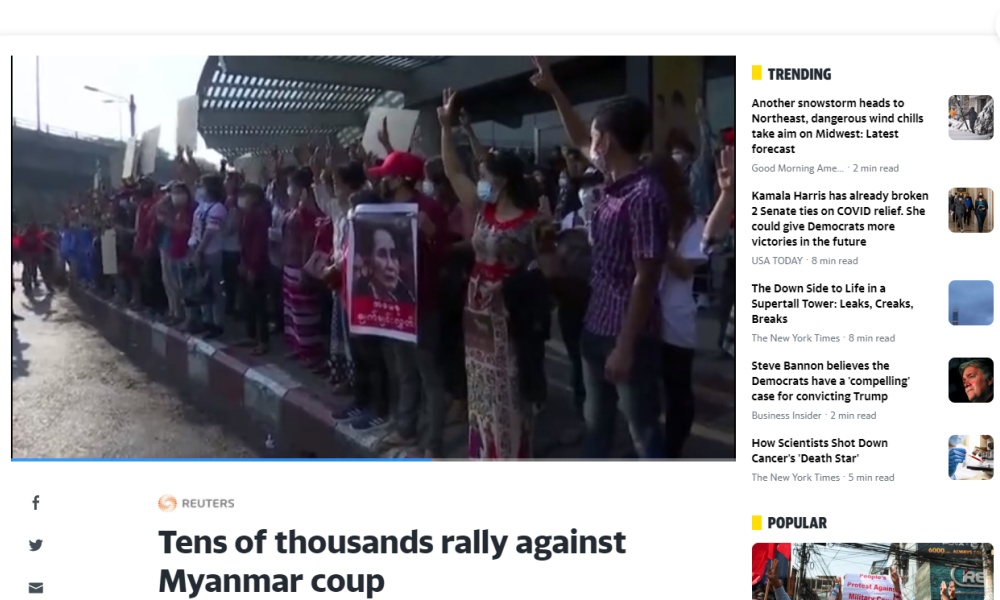Share article via Twitter icon
1000x600 pixels.
[x=36, y=545]
